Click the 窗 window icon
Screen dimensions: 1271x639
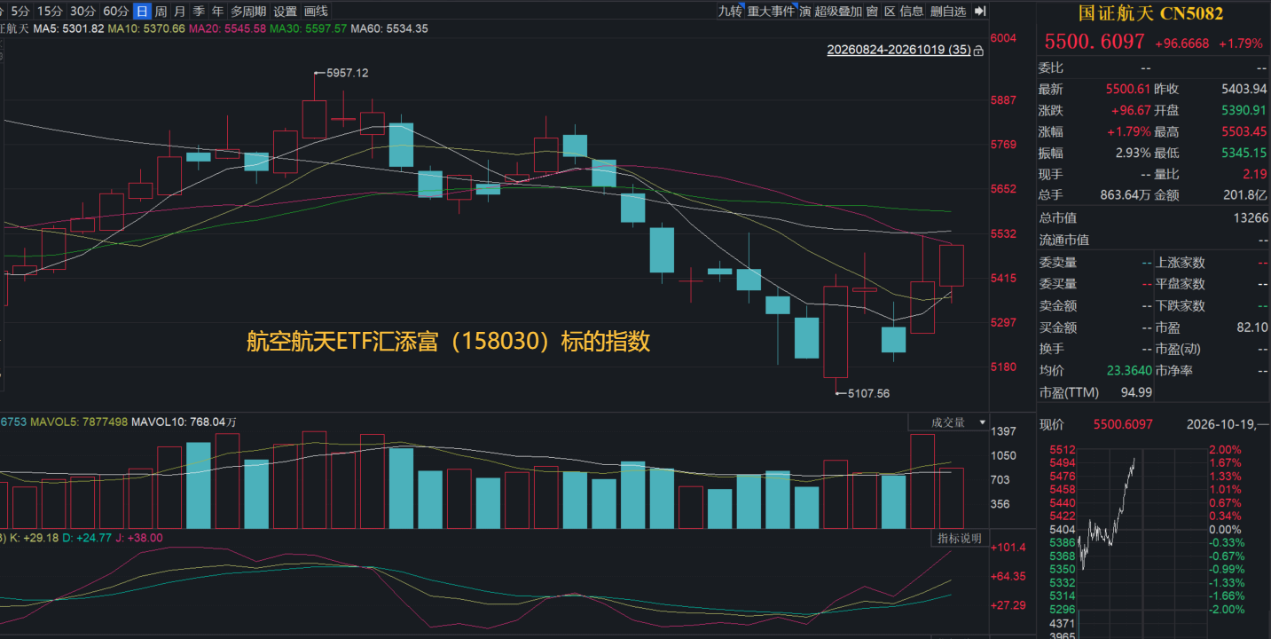click(x=872, y=11)
